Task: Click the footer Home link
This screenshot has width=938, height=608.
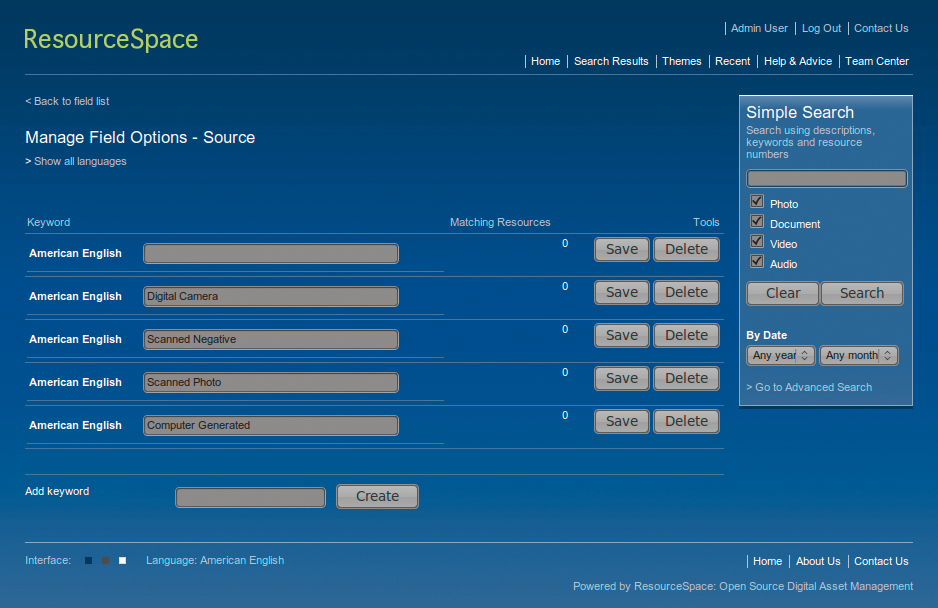Action: click(768, 561)
